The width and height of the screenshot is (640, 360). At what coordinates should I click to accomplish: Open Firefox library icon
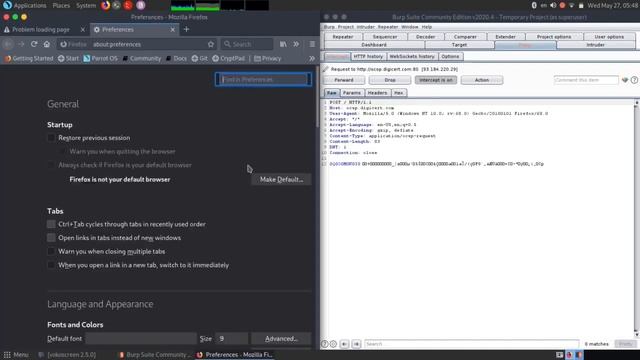point(283,44)
